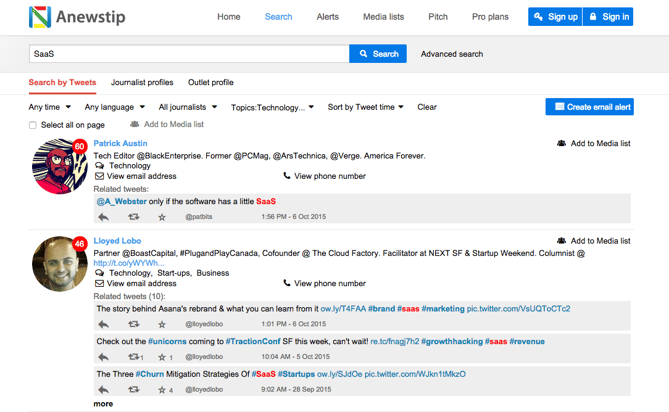Switch to Journalist profiles tab
This screenshot has height=412, width=669.
click(x=142, y=83)
